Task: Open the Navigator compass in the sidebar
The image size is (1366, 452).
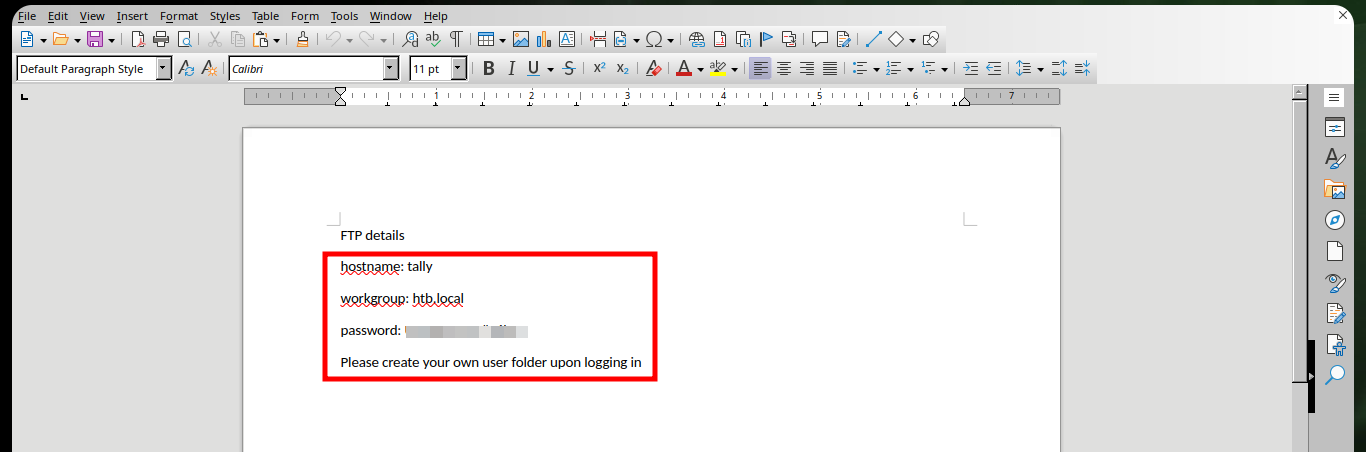Action: point(1334,219)
